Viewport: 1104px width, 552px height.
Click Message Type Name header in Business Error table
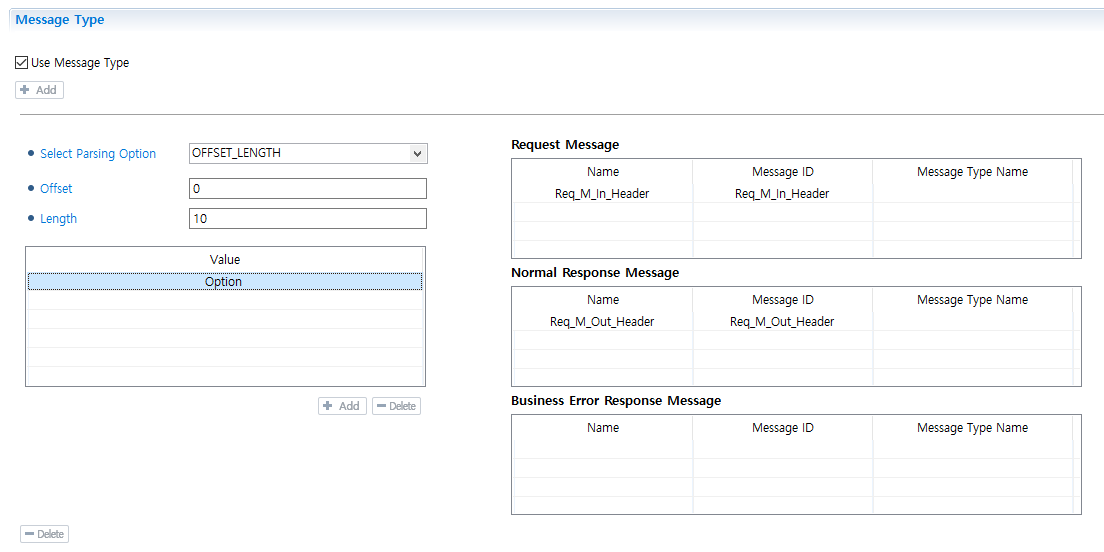972,428
